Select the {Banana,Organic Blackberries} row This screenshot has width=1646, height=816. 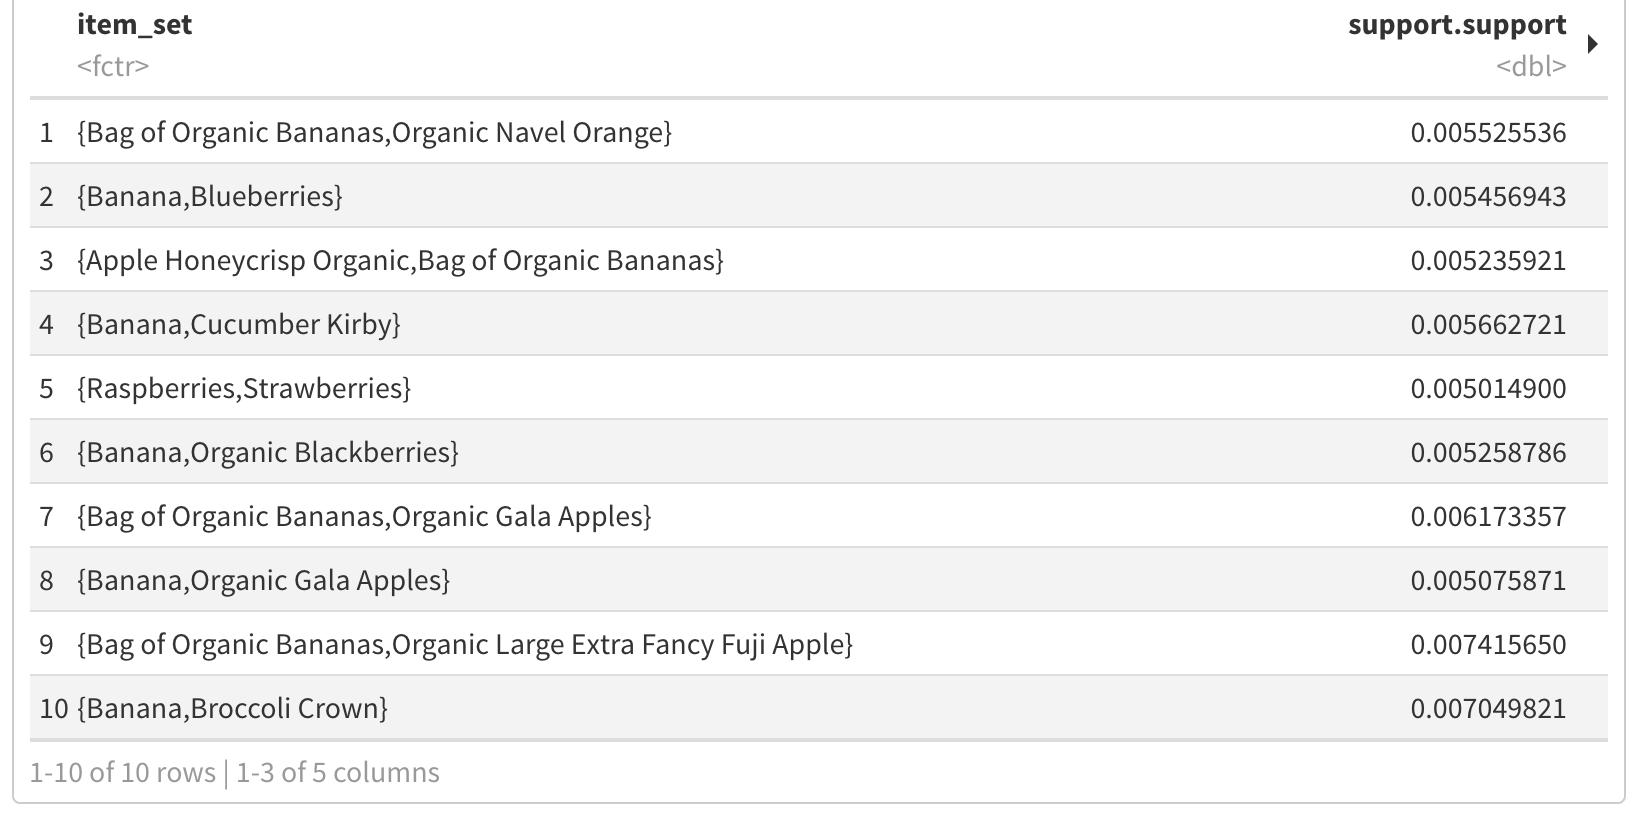click(819, 452)
